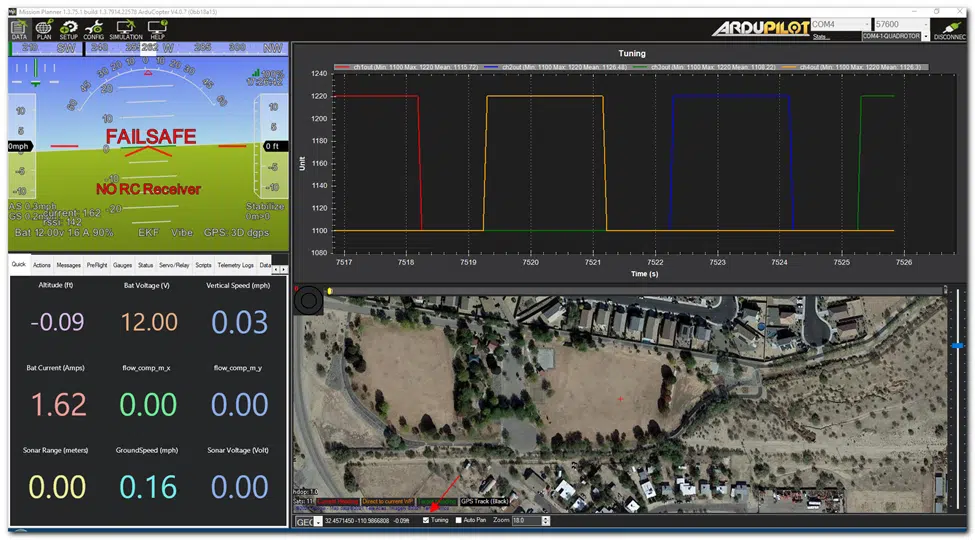The width and height of the screenshot is (975, 540).
Task: Toggle the ch2out blue legend entry
Action: (x=556, y=67)
